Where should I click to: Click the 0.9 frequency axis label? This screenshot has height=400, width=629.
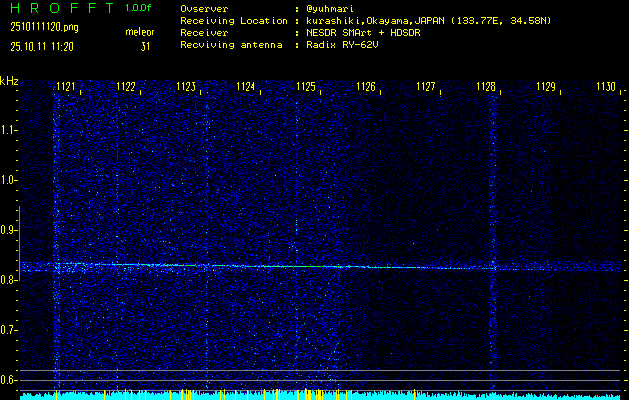click(7, 230)
